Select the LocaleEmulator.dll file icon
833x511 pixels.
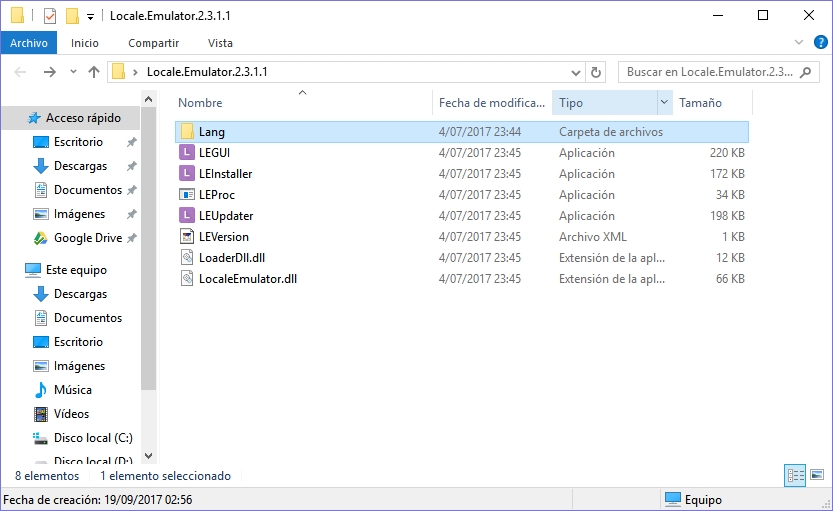tap(187, 278)
